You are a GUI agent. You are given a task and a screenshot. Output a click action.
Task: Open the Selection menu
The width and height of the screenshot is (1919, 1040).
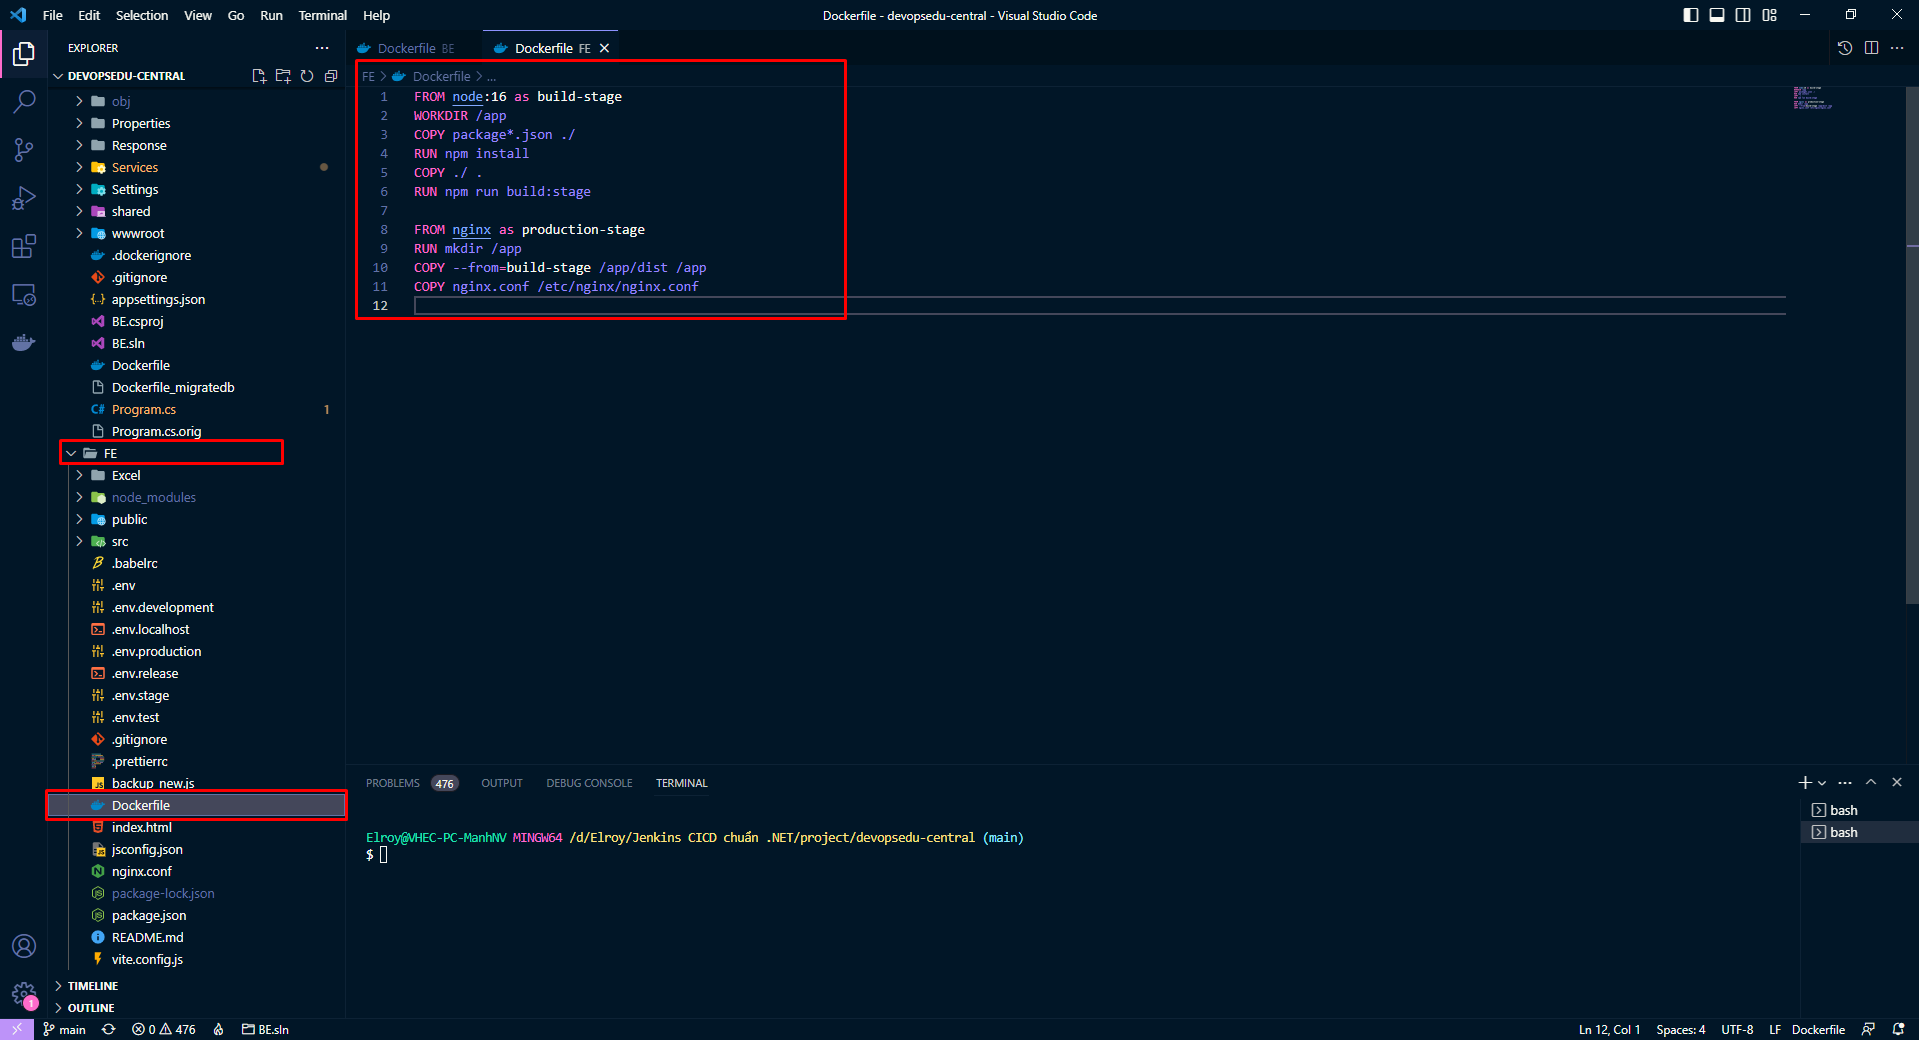(142, 15)
